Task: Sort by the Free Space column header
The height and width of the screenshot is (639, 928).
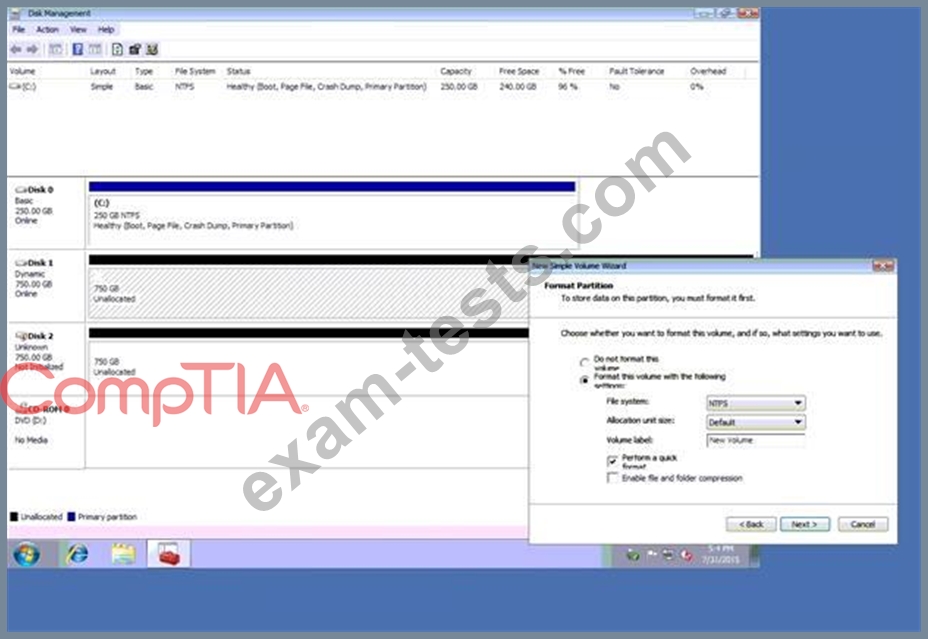Action: coord(519,72)
